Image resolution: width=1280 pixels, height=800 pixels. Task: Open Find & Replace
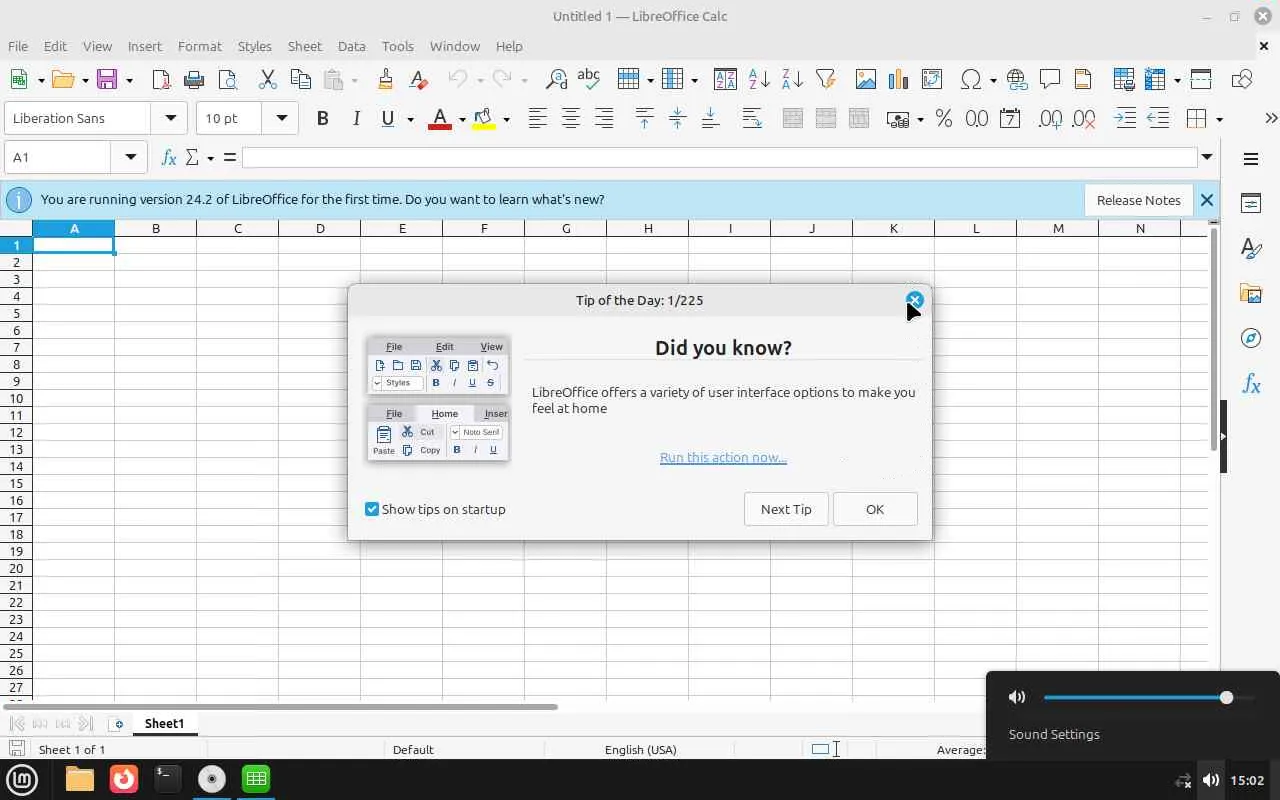(556, 80)
